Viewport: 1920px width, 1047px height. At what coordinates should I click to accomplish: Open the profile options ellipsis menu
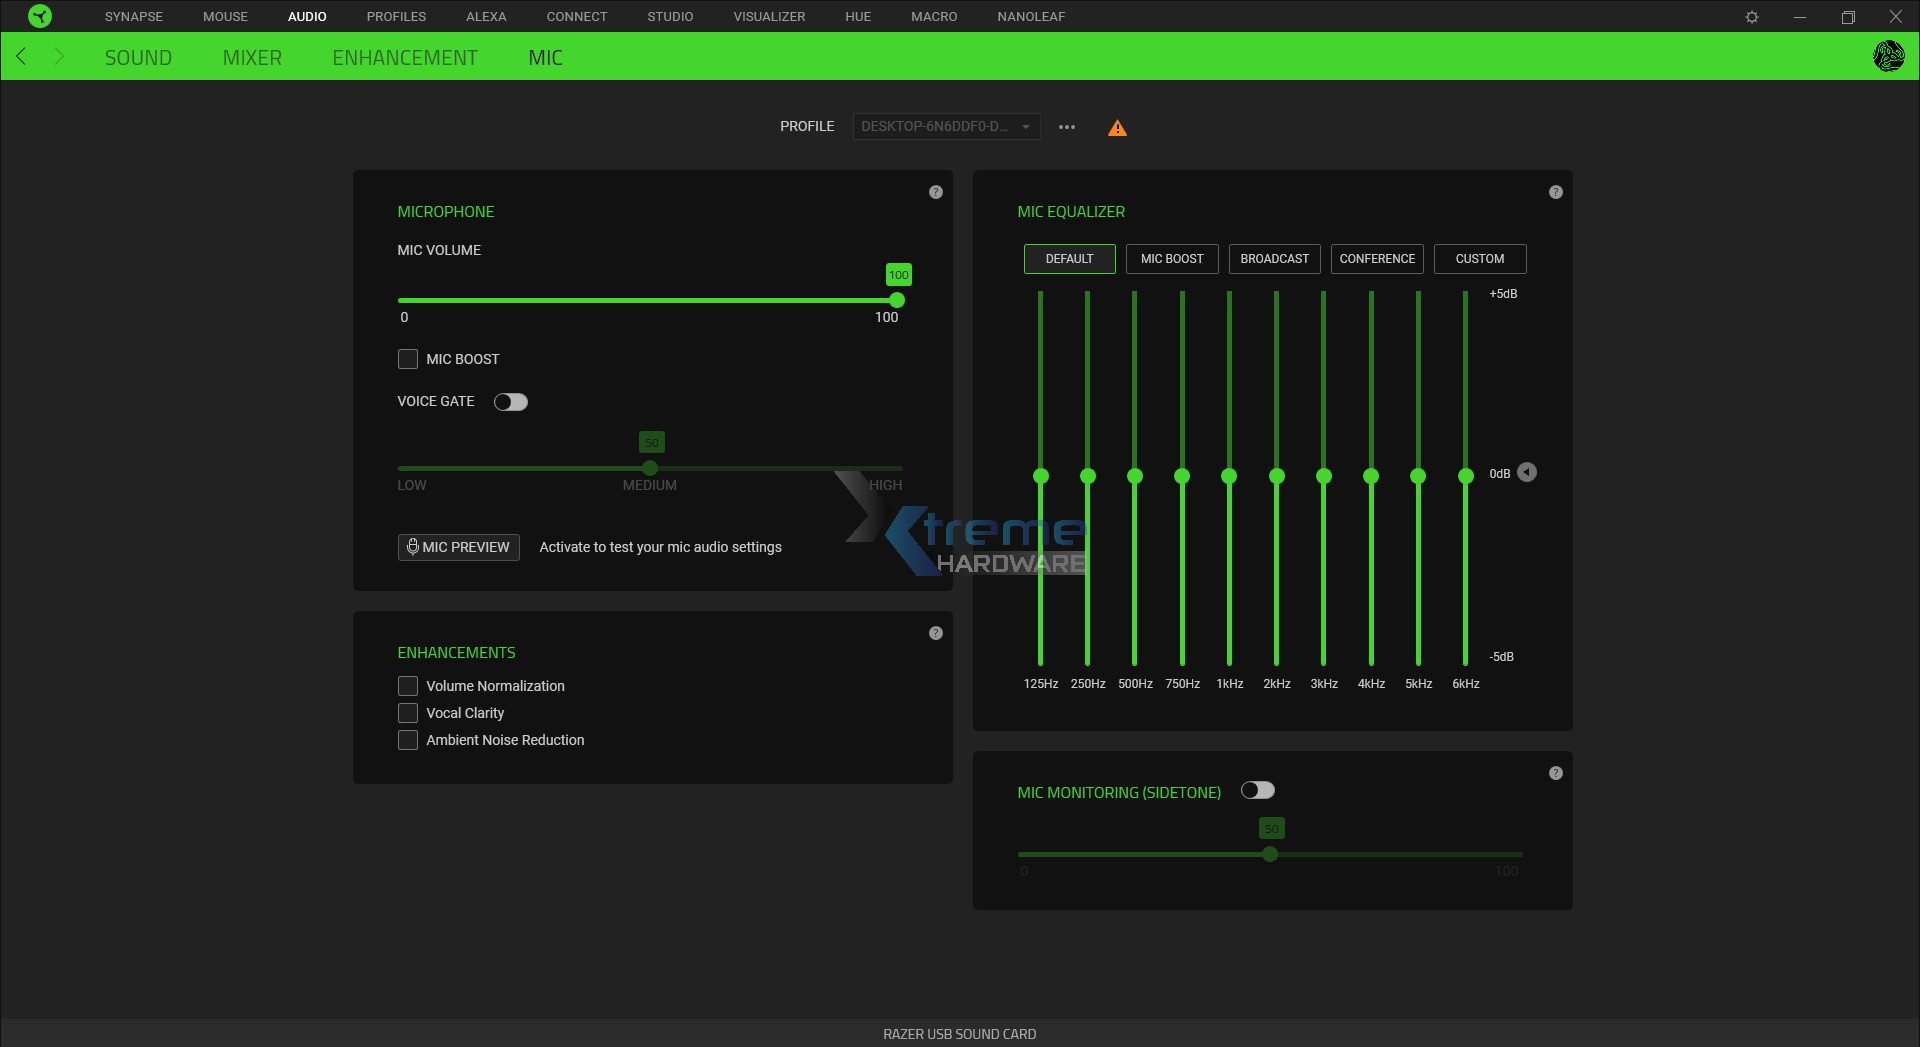[1067, 127]
